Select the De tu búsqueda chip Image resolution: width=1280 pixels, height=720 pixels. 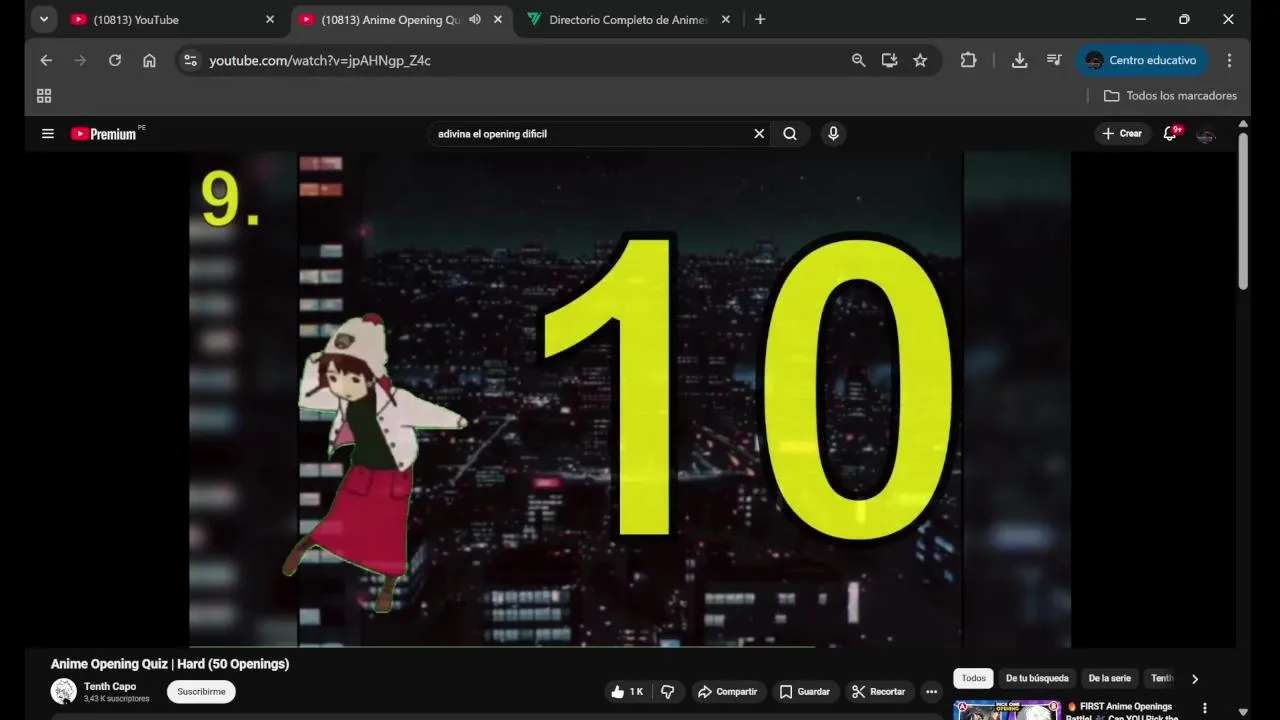pyautogui.click(x=1037, y=678)
